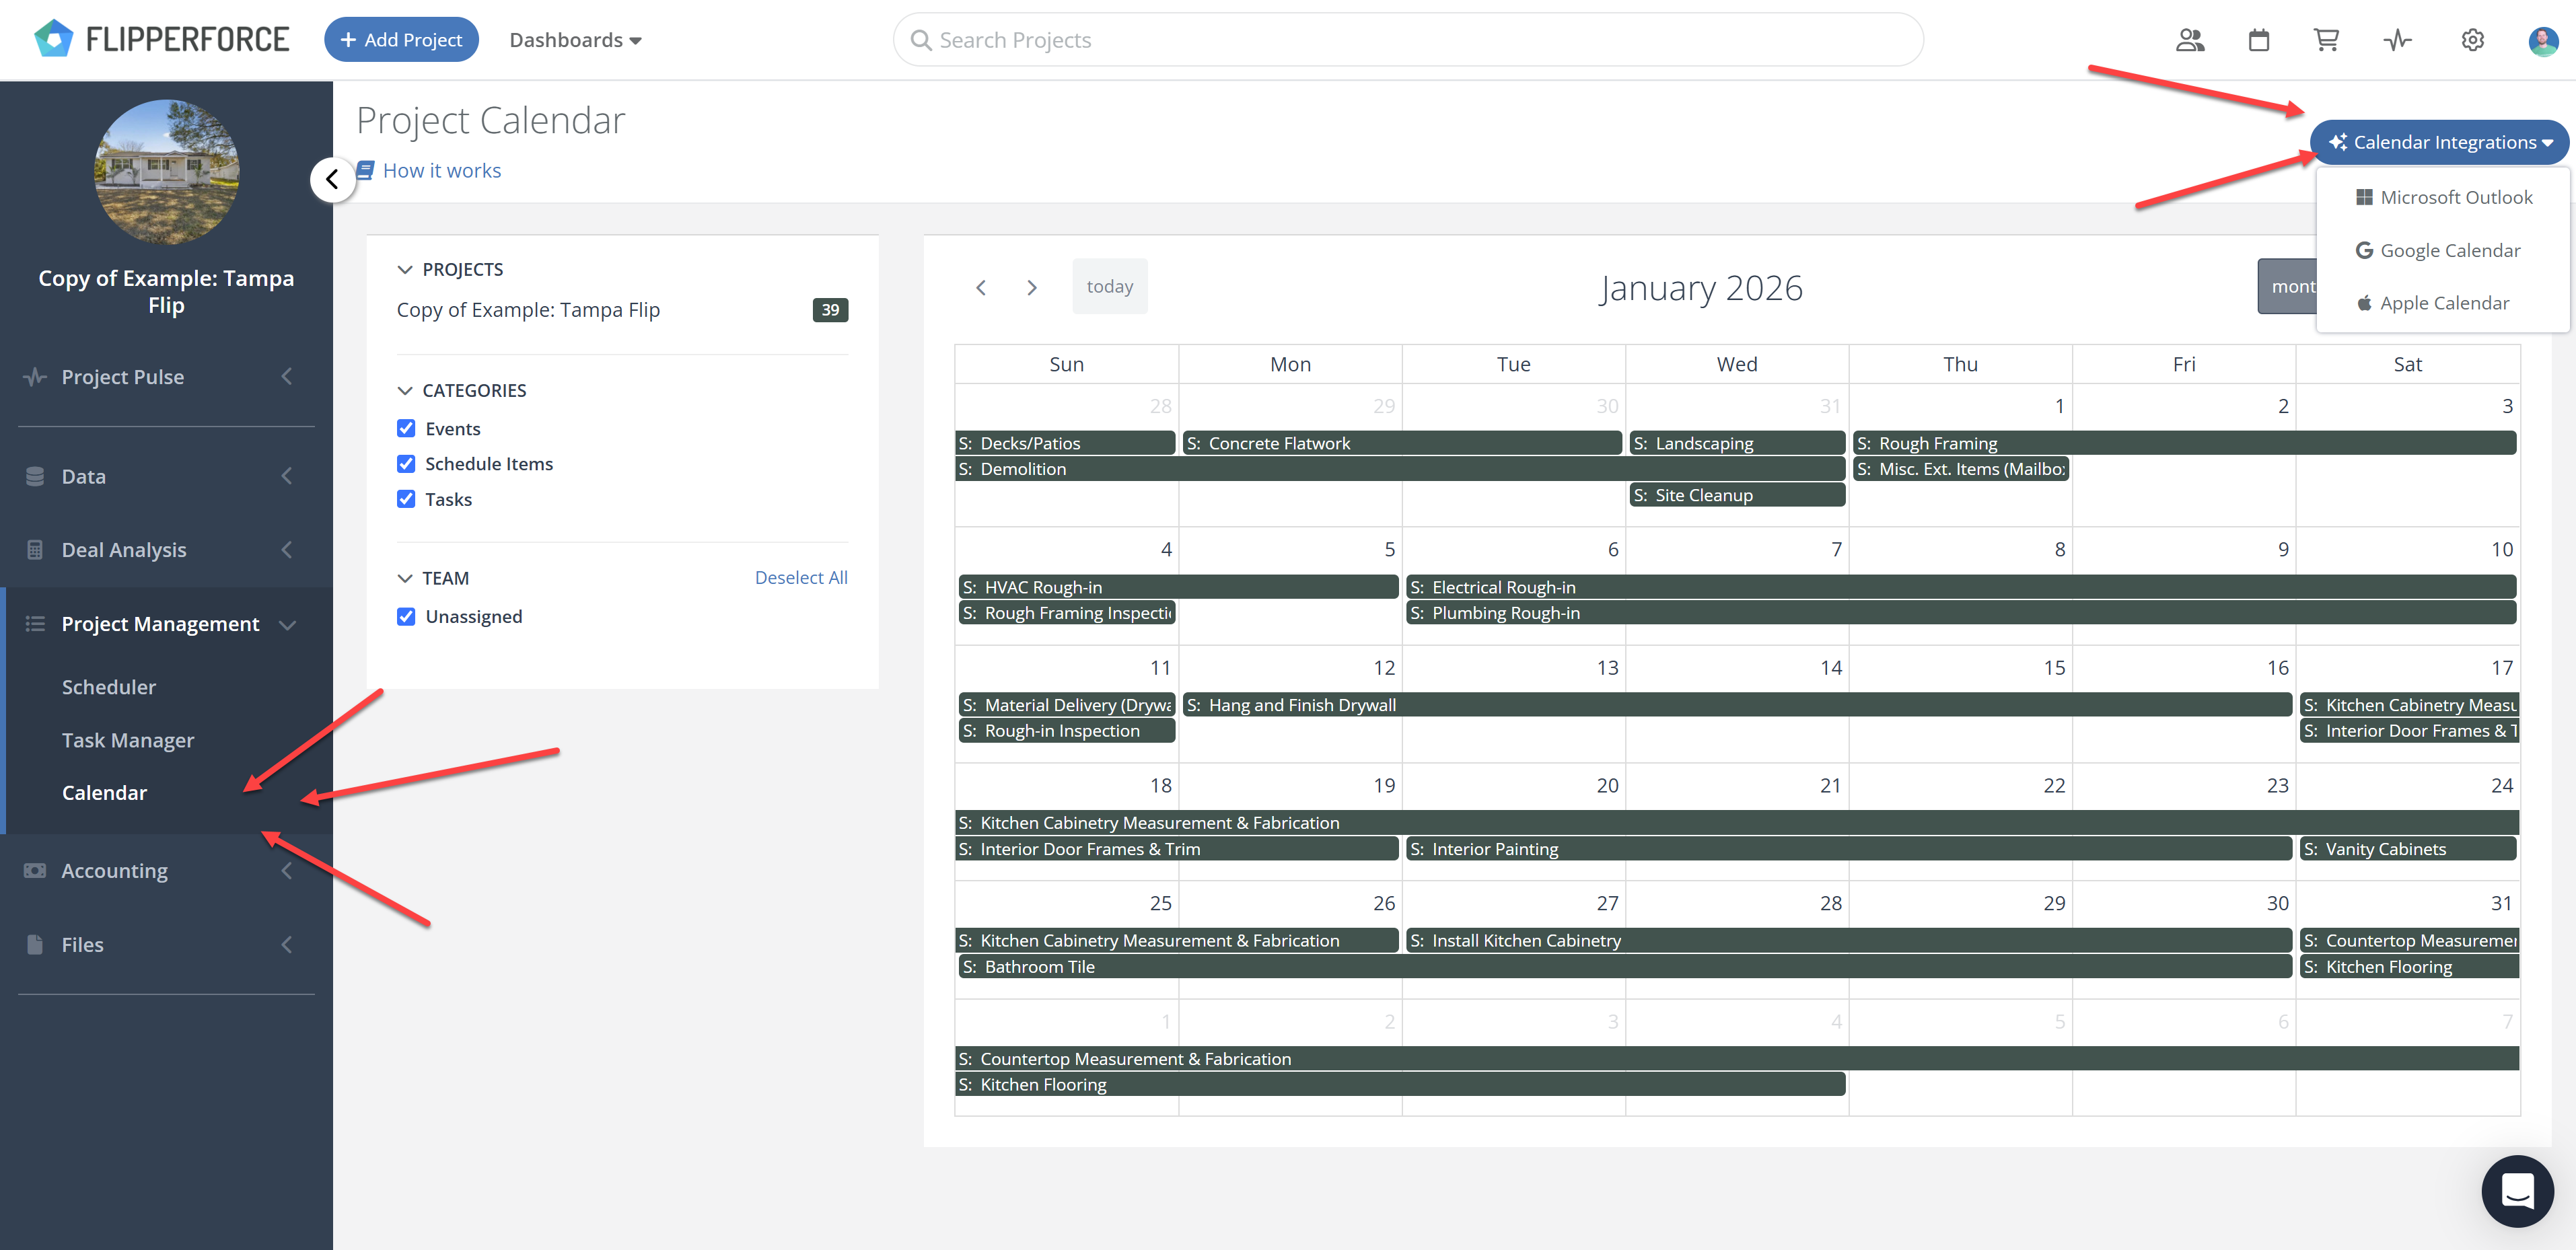This screenshot has height=1250, width=2576.
Task: Open Task Manager in sidebar
Action: (128, 741)
